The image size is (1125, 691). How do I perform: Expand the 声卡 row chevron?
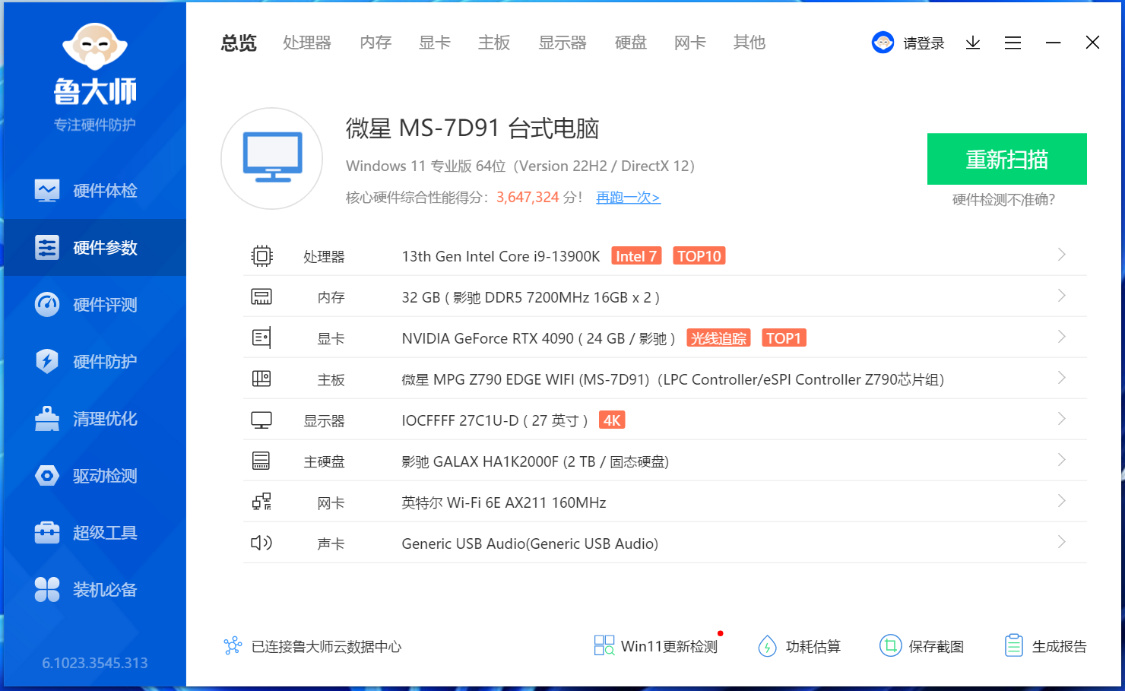point(1062,542)
